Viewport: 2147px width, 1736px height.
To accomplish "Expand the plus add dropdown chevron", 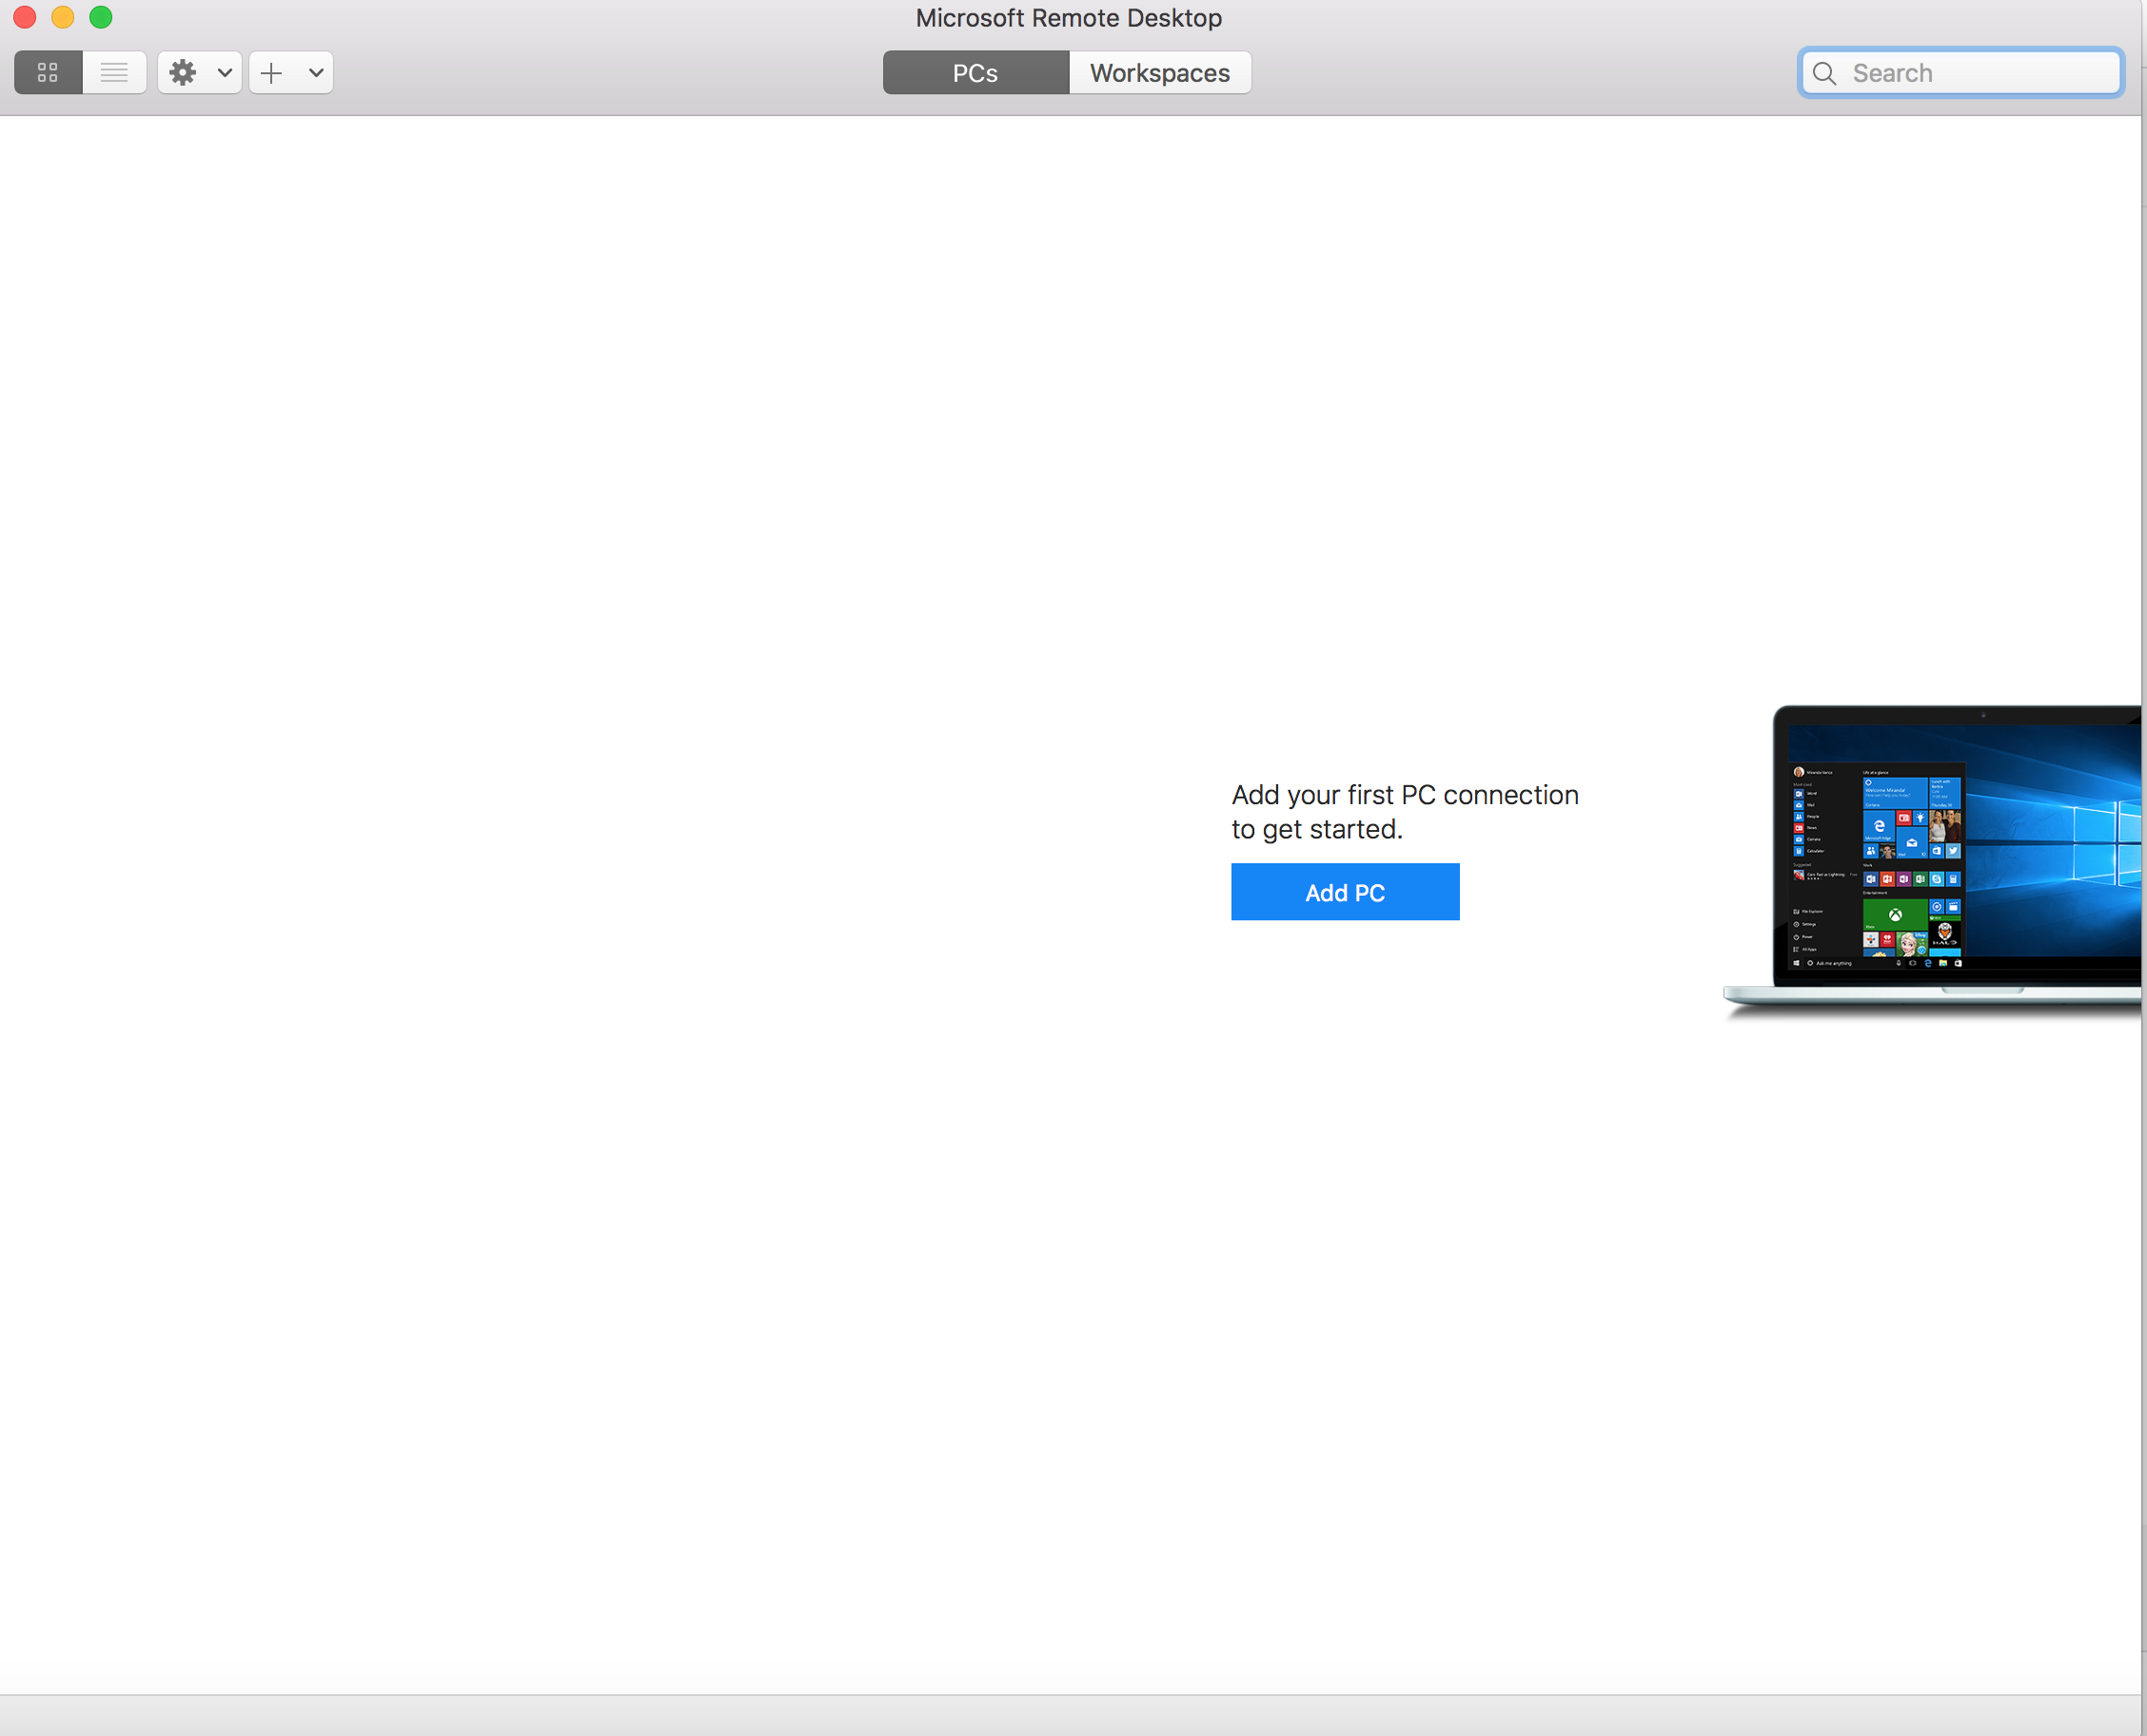I will pyautogui.click(x=316, y=73).
